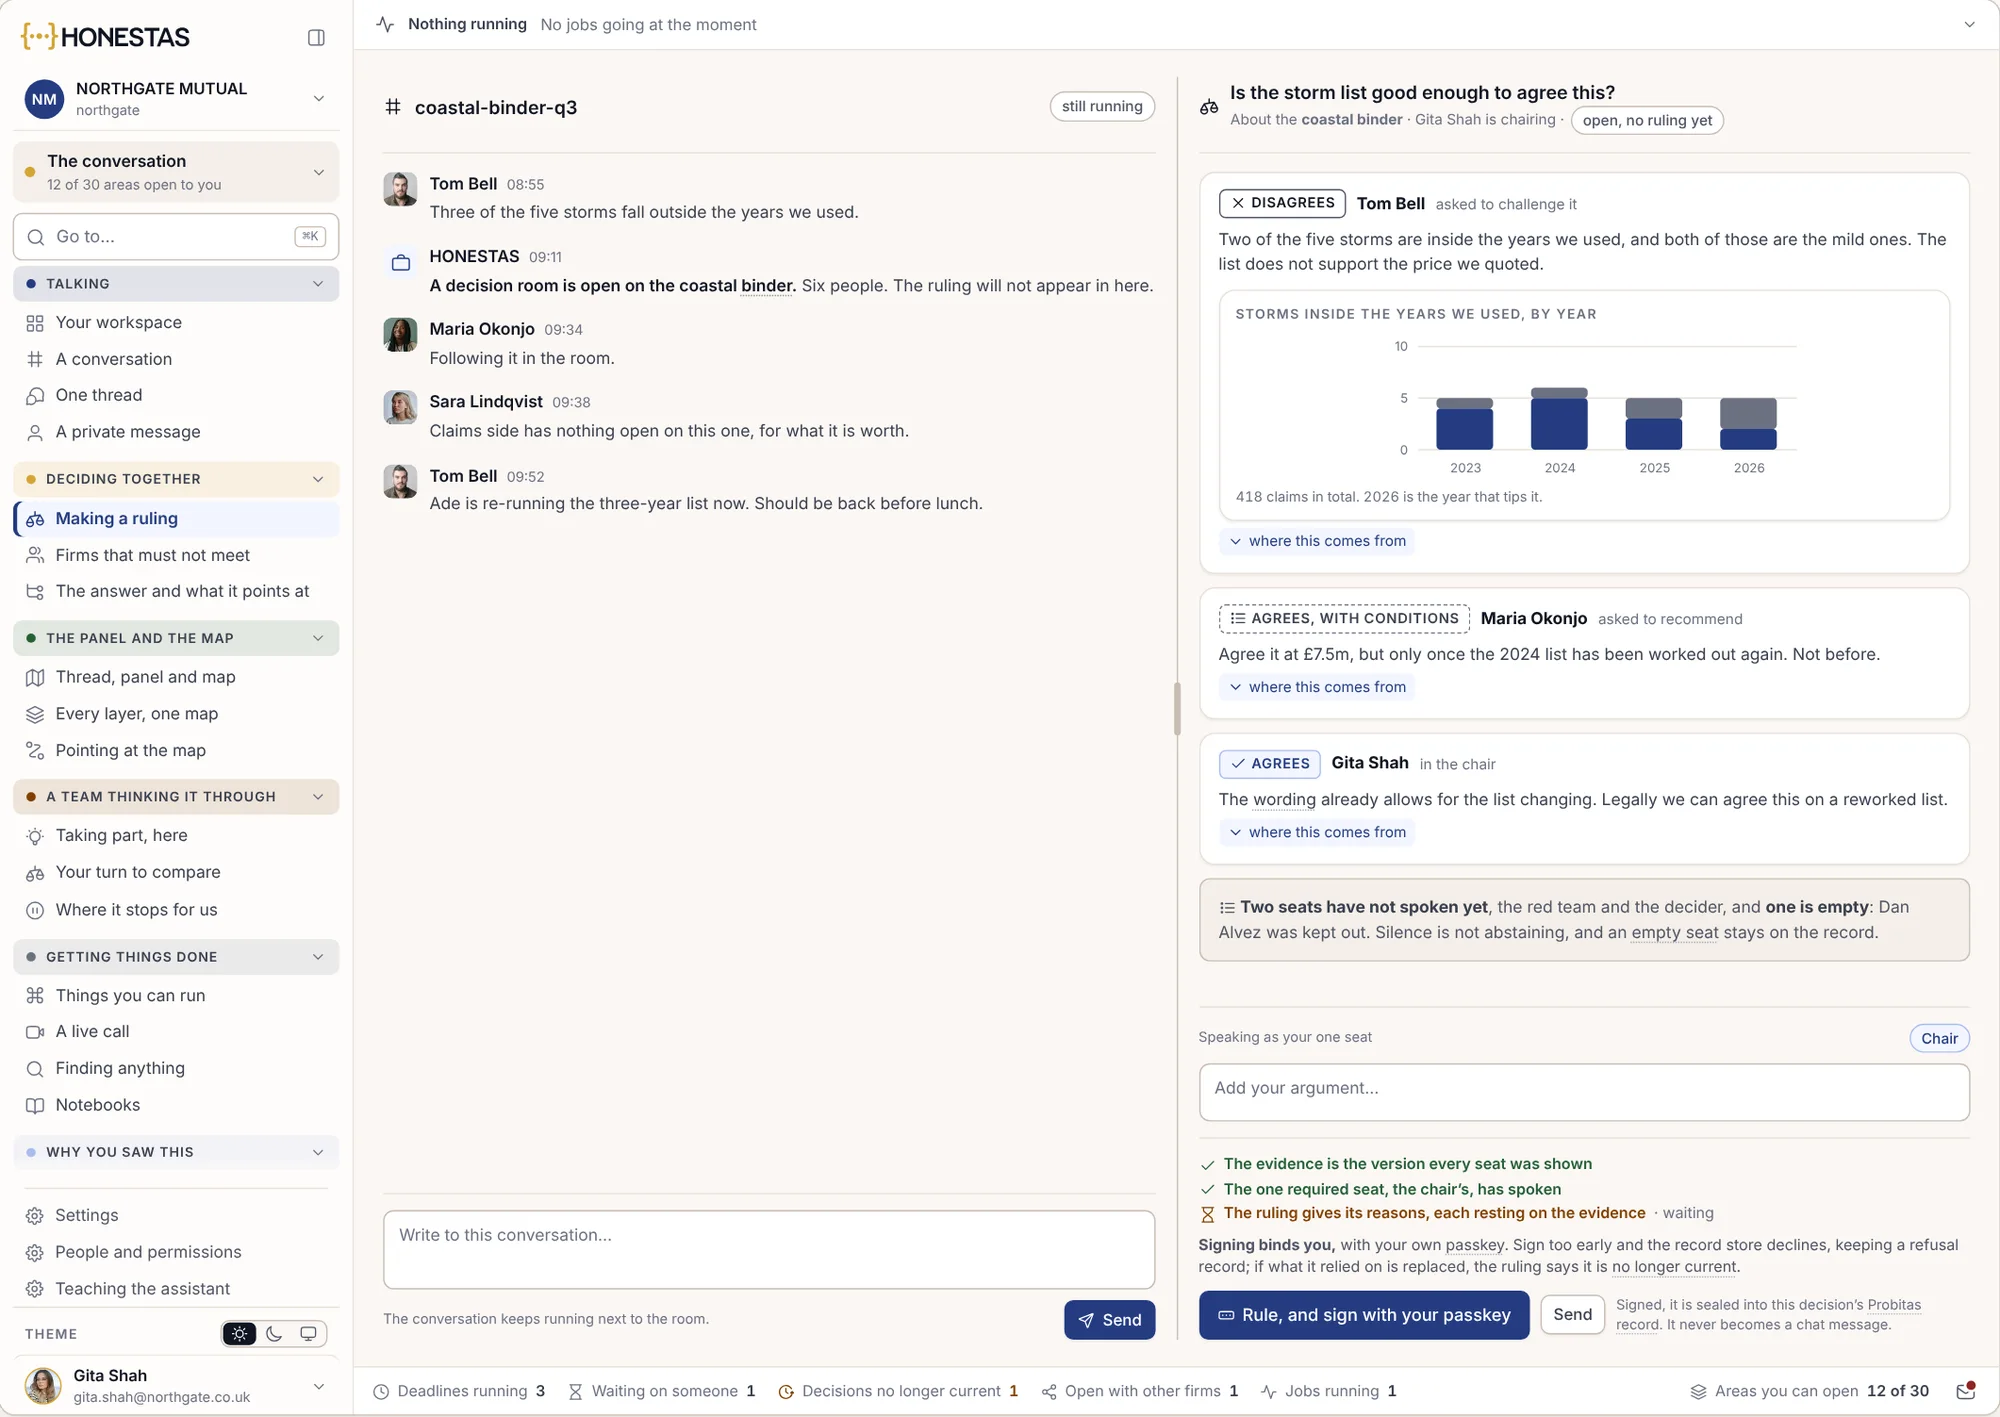Switch to light theme

point(240,1334)
